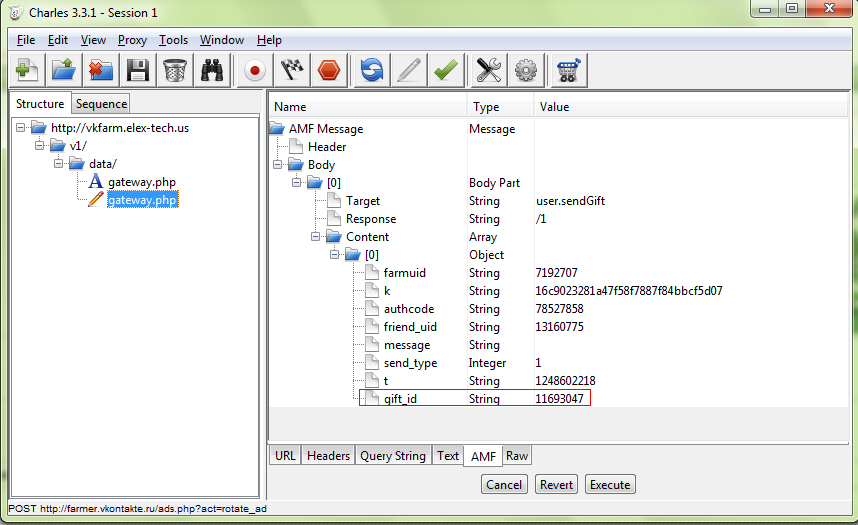This screenshot has height=525, width=858.
Task: Open the Help menu
Action: pos(269,40)
